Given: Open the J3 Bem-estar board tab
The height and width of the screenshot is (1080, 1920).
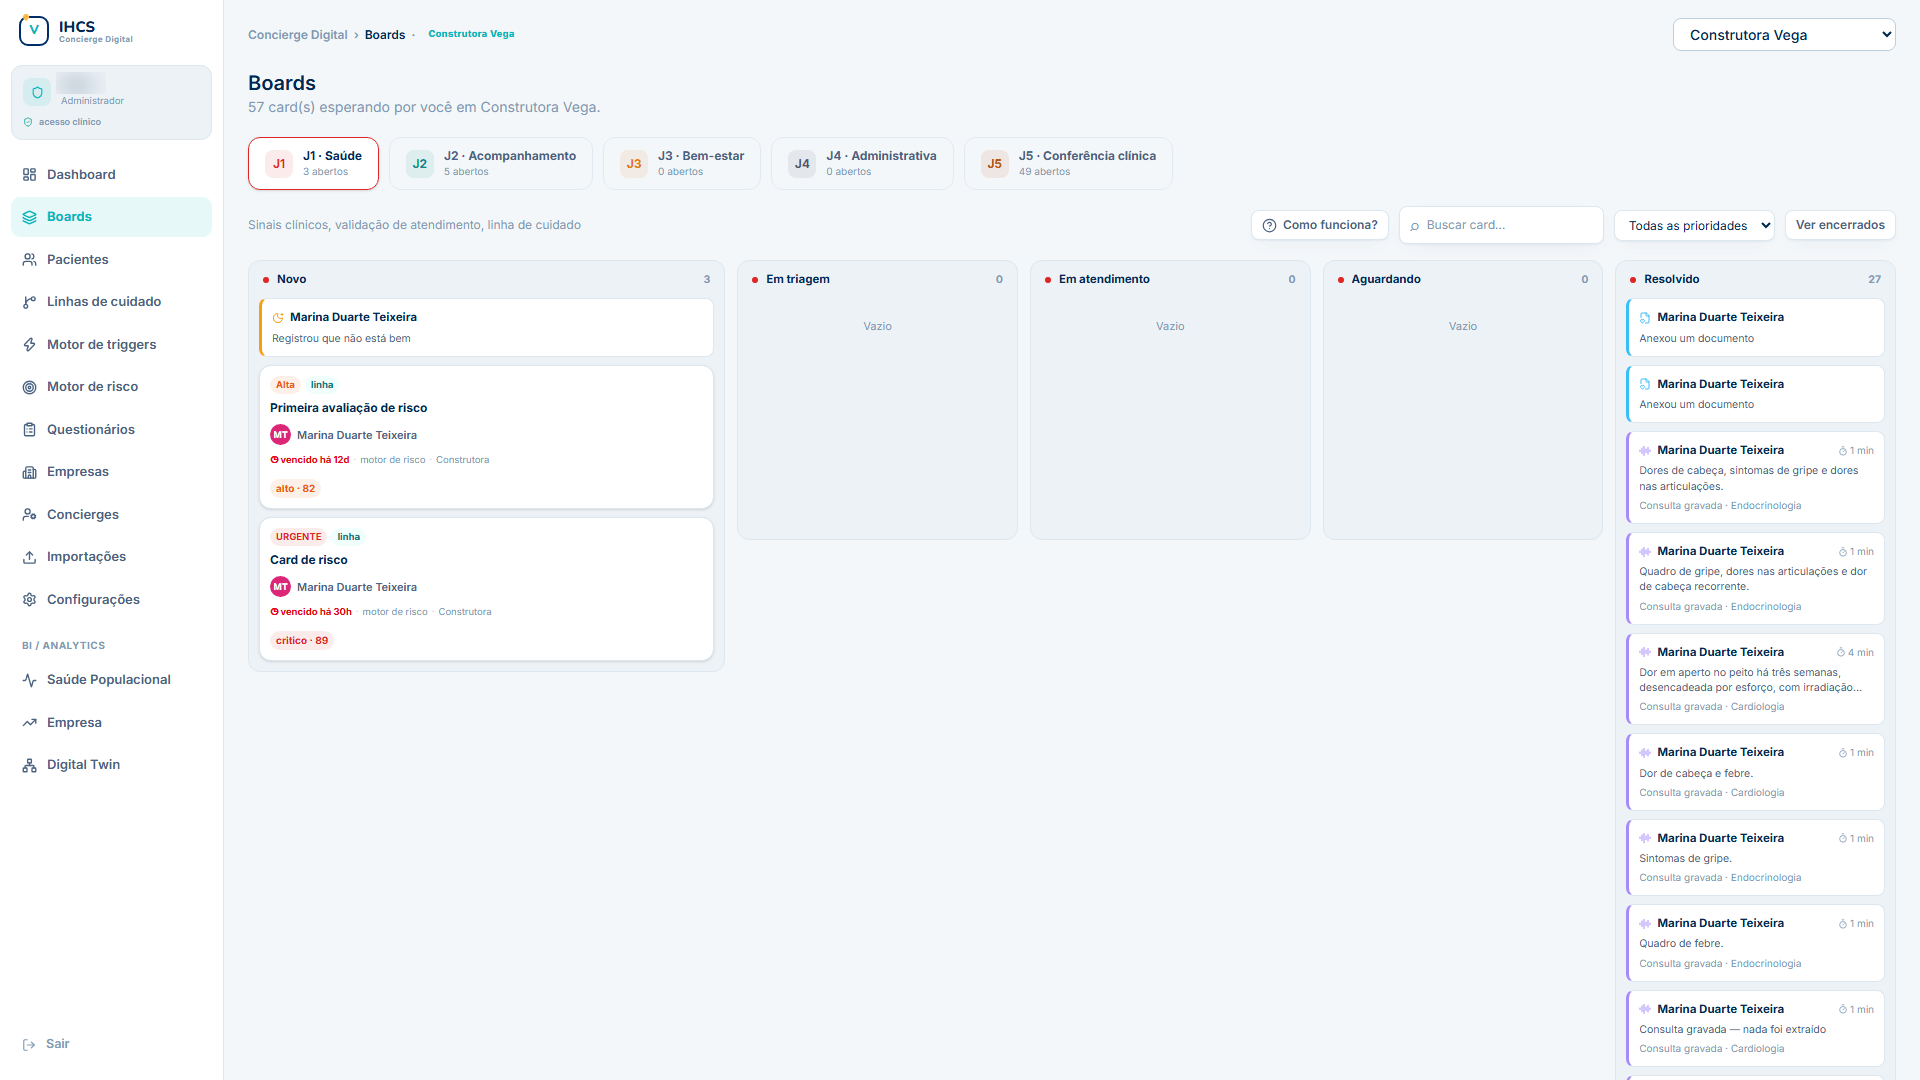Looking at the screenshot, I should pyautogui.click(x=681, y=163).
